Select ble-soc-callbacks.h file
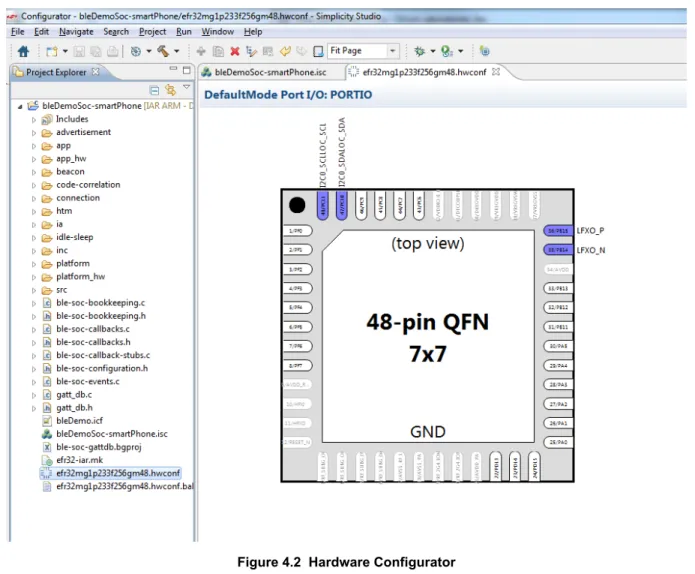The height and width of the screenshot is (574, 695). pos(93,342)
